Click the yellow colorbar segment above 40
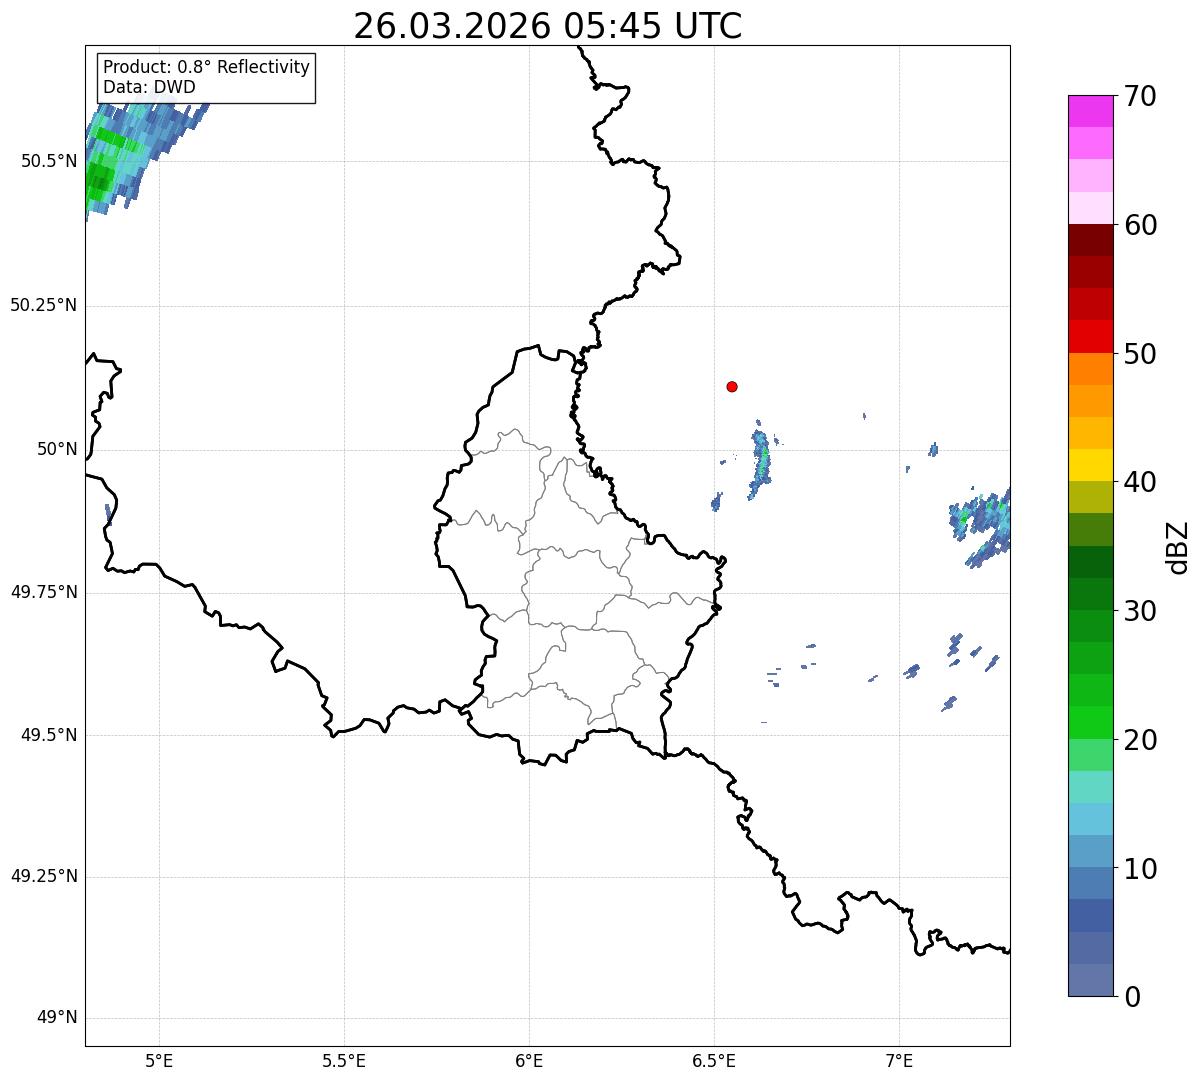 [1090, 465]
